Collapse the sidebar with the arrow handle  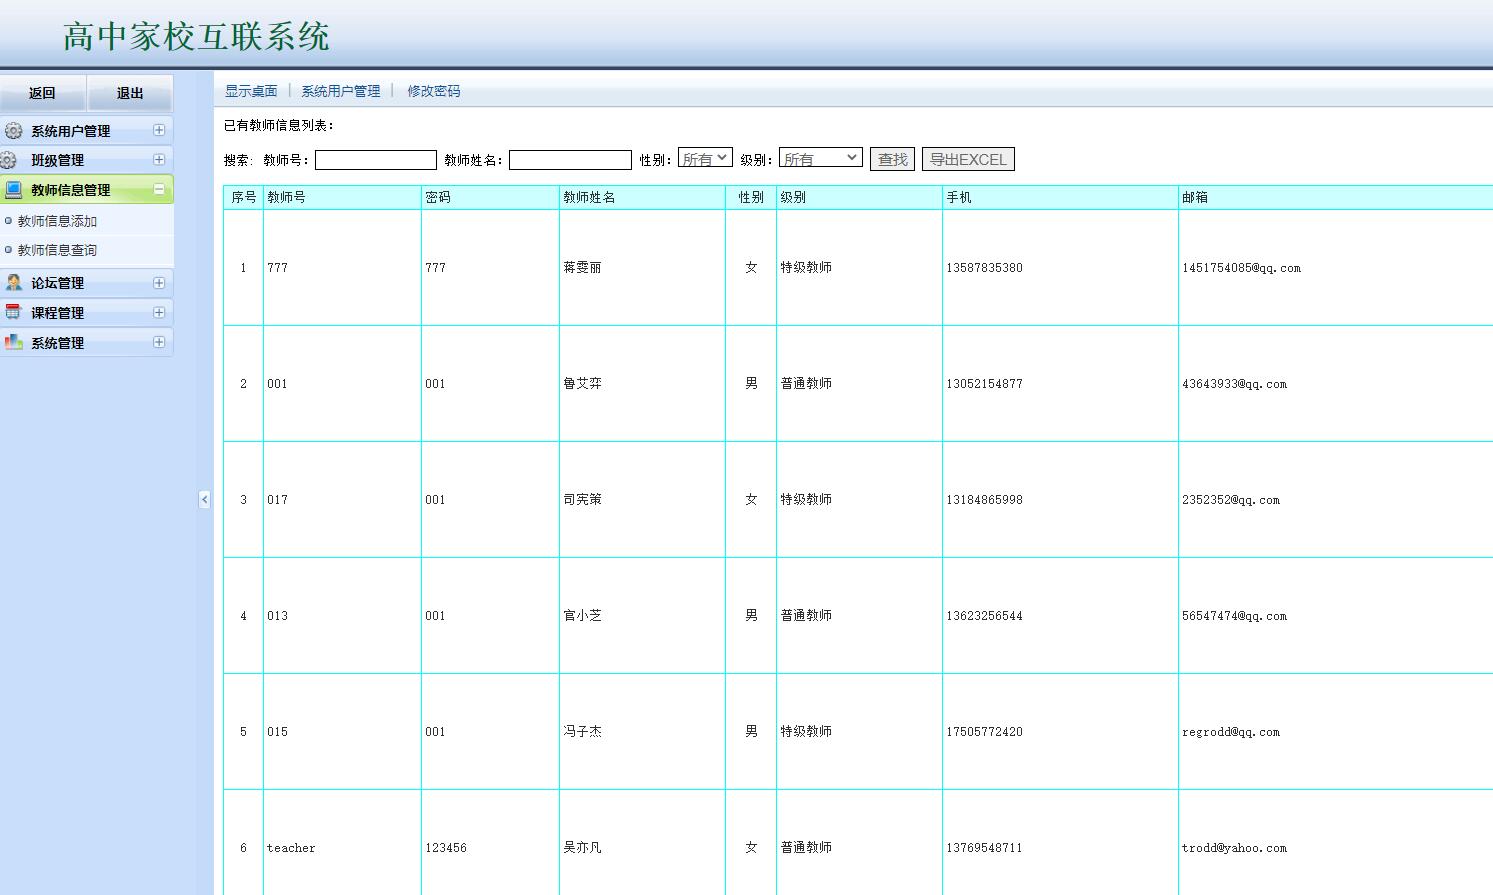pyautogui.click(x=204, y=499)
